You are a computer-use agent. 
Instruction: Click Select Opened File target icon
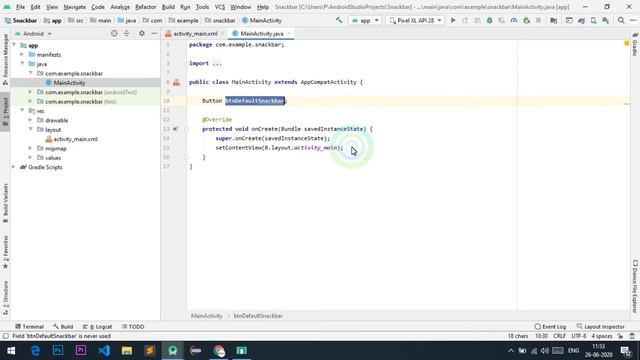[x=114, y=33]
